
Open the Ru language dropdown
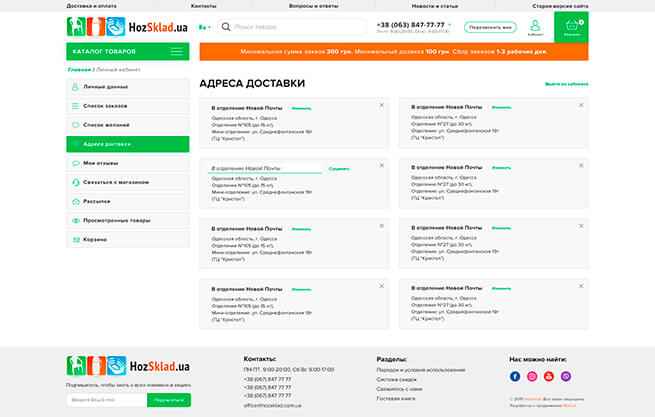pos(205,27)
